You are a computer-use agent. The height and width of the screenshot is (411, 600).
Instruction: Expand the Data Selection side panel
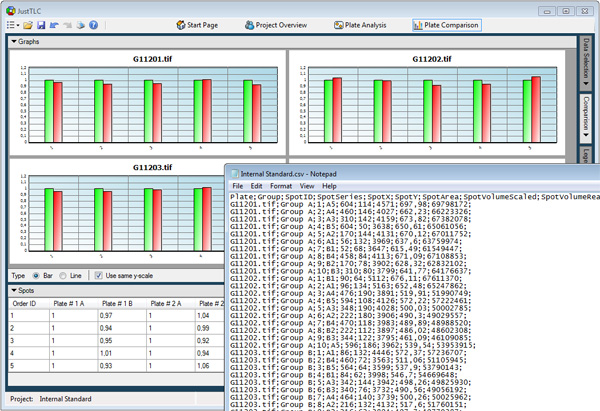click(x=585, y=62)
